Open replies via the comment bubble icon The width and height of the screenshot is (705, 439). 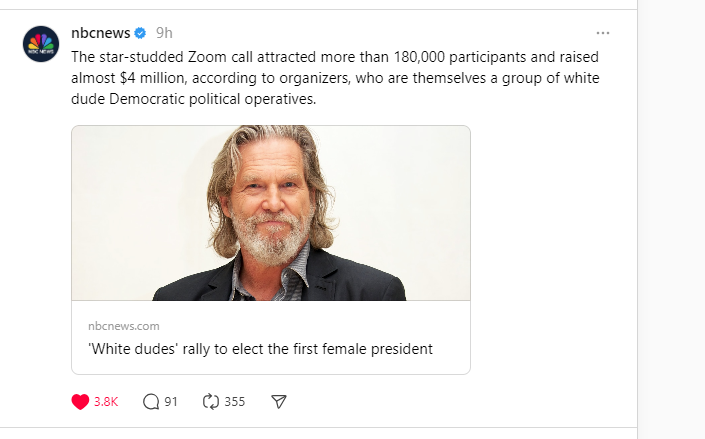(151, 401)
